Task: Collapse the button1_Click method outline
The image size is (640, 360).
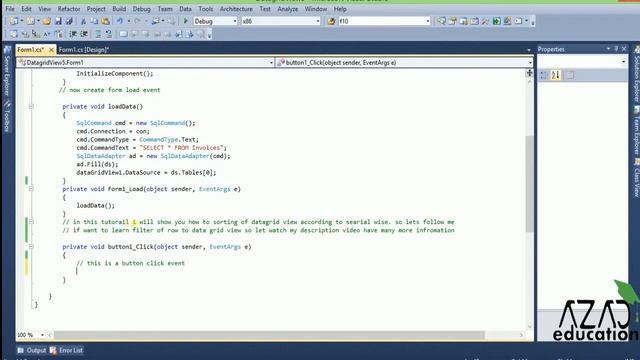Action: [x=31, y=247]
